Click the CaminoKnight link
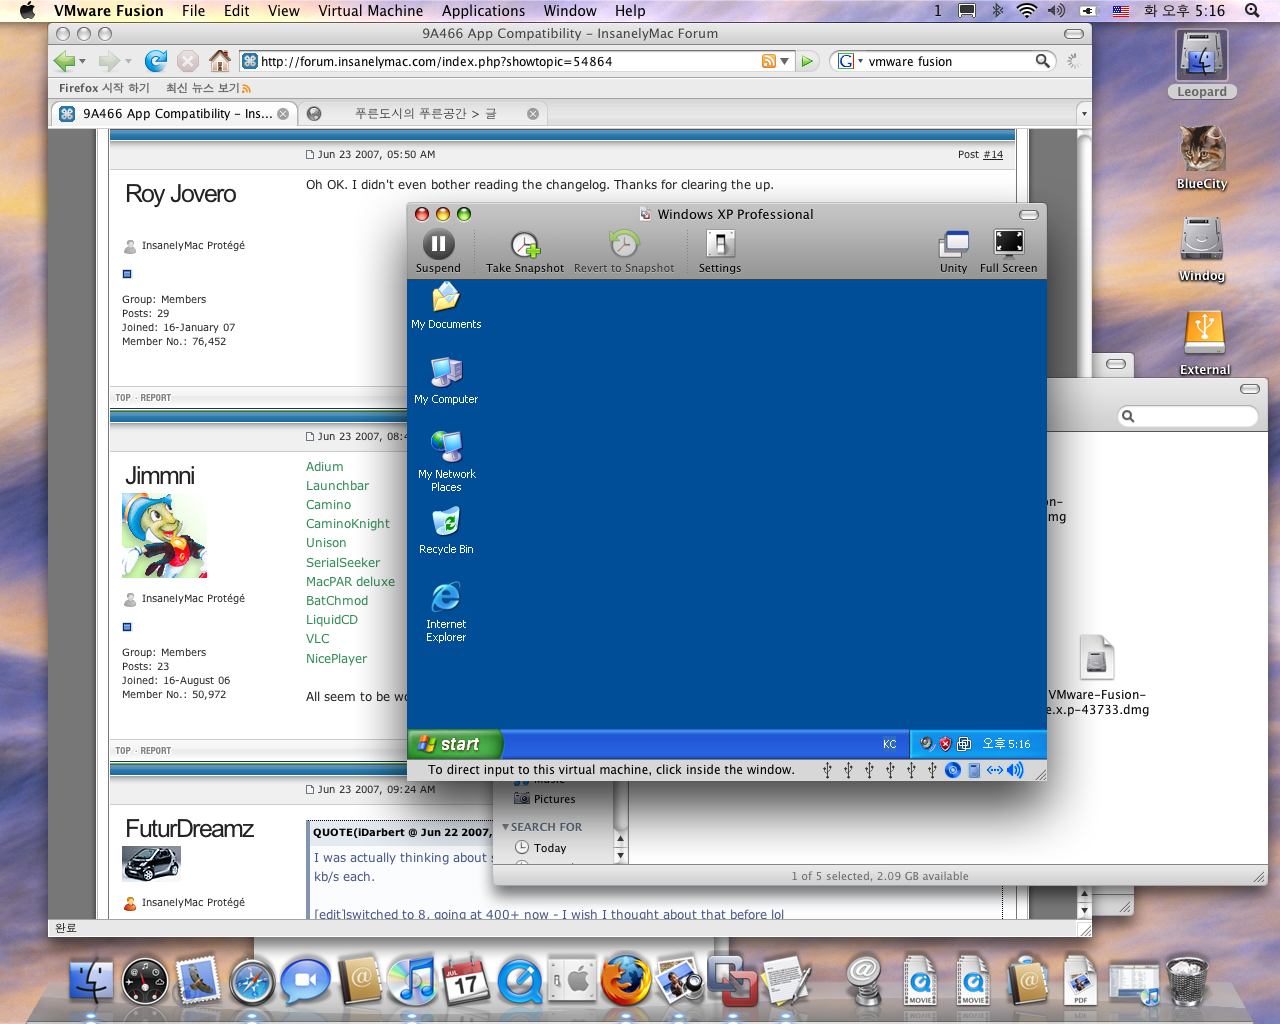This screenshot has width=1280, height=1024. [348, 524]
